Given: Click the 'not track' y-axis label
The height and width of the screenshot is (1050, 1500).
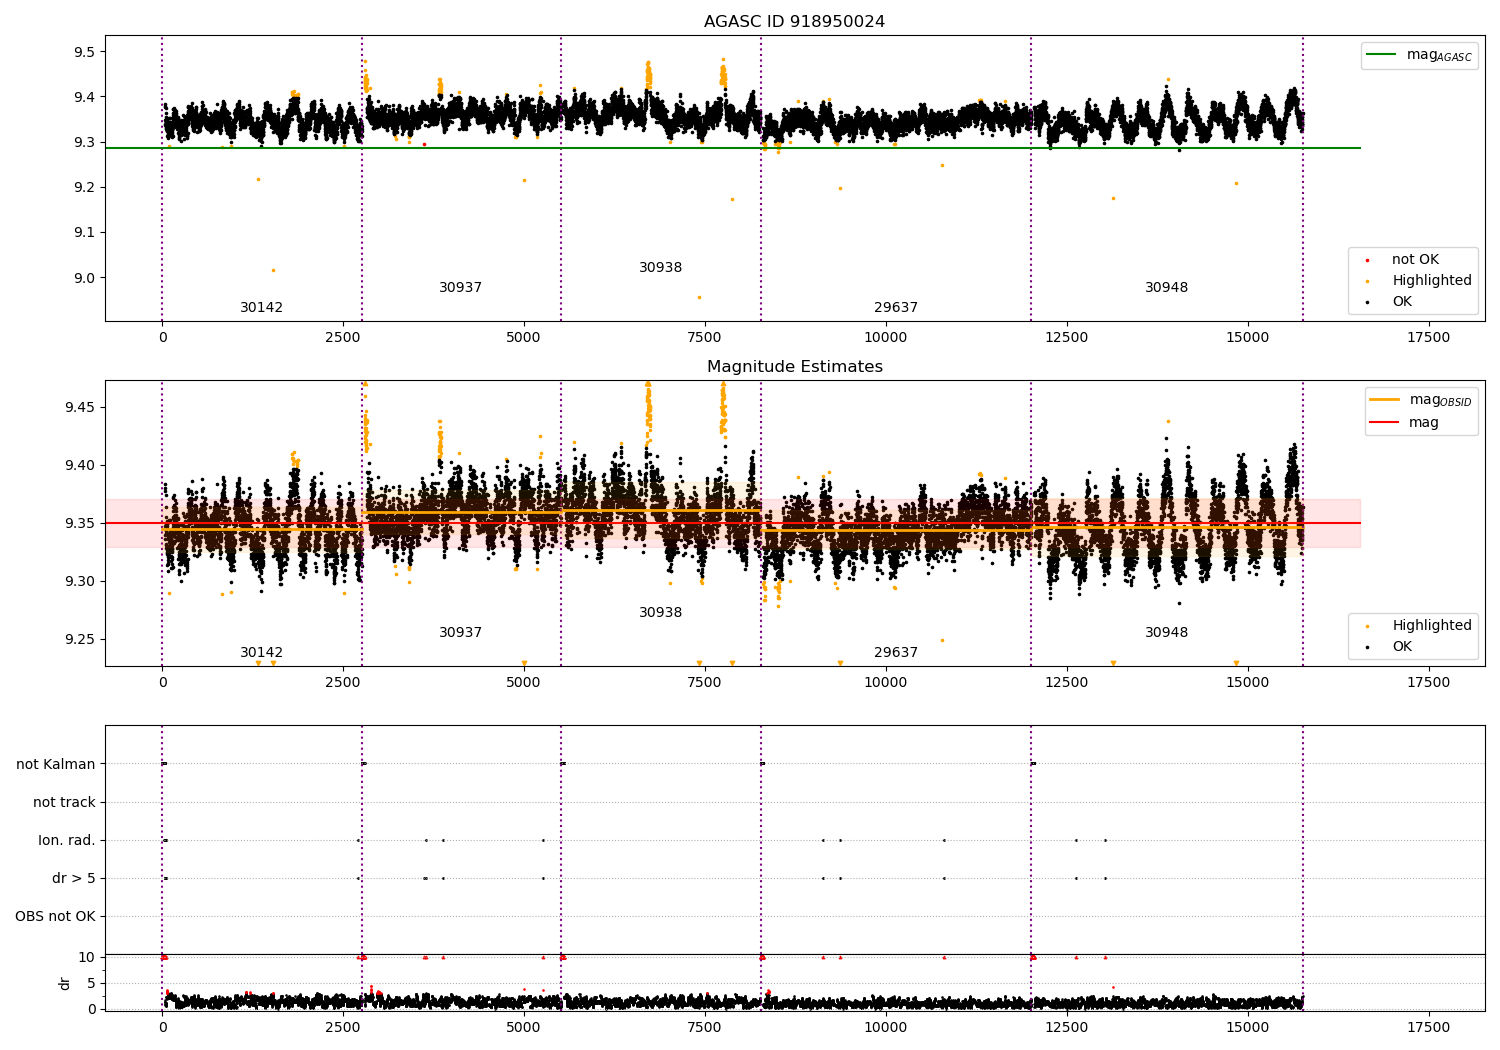Looking at the screenshot, I should click(64, 802).
